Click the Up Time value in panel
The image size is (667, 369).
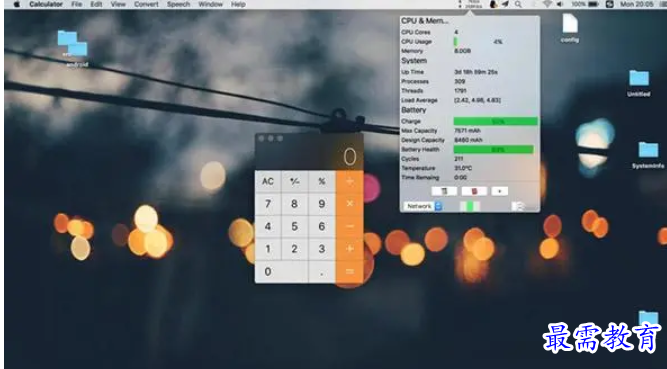pyautogui.click(x=476, y=72)
